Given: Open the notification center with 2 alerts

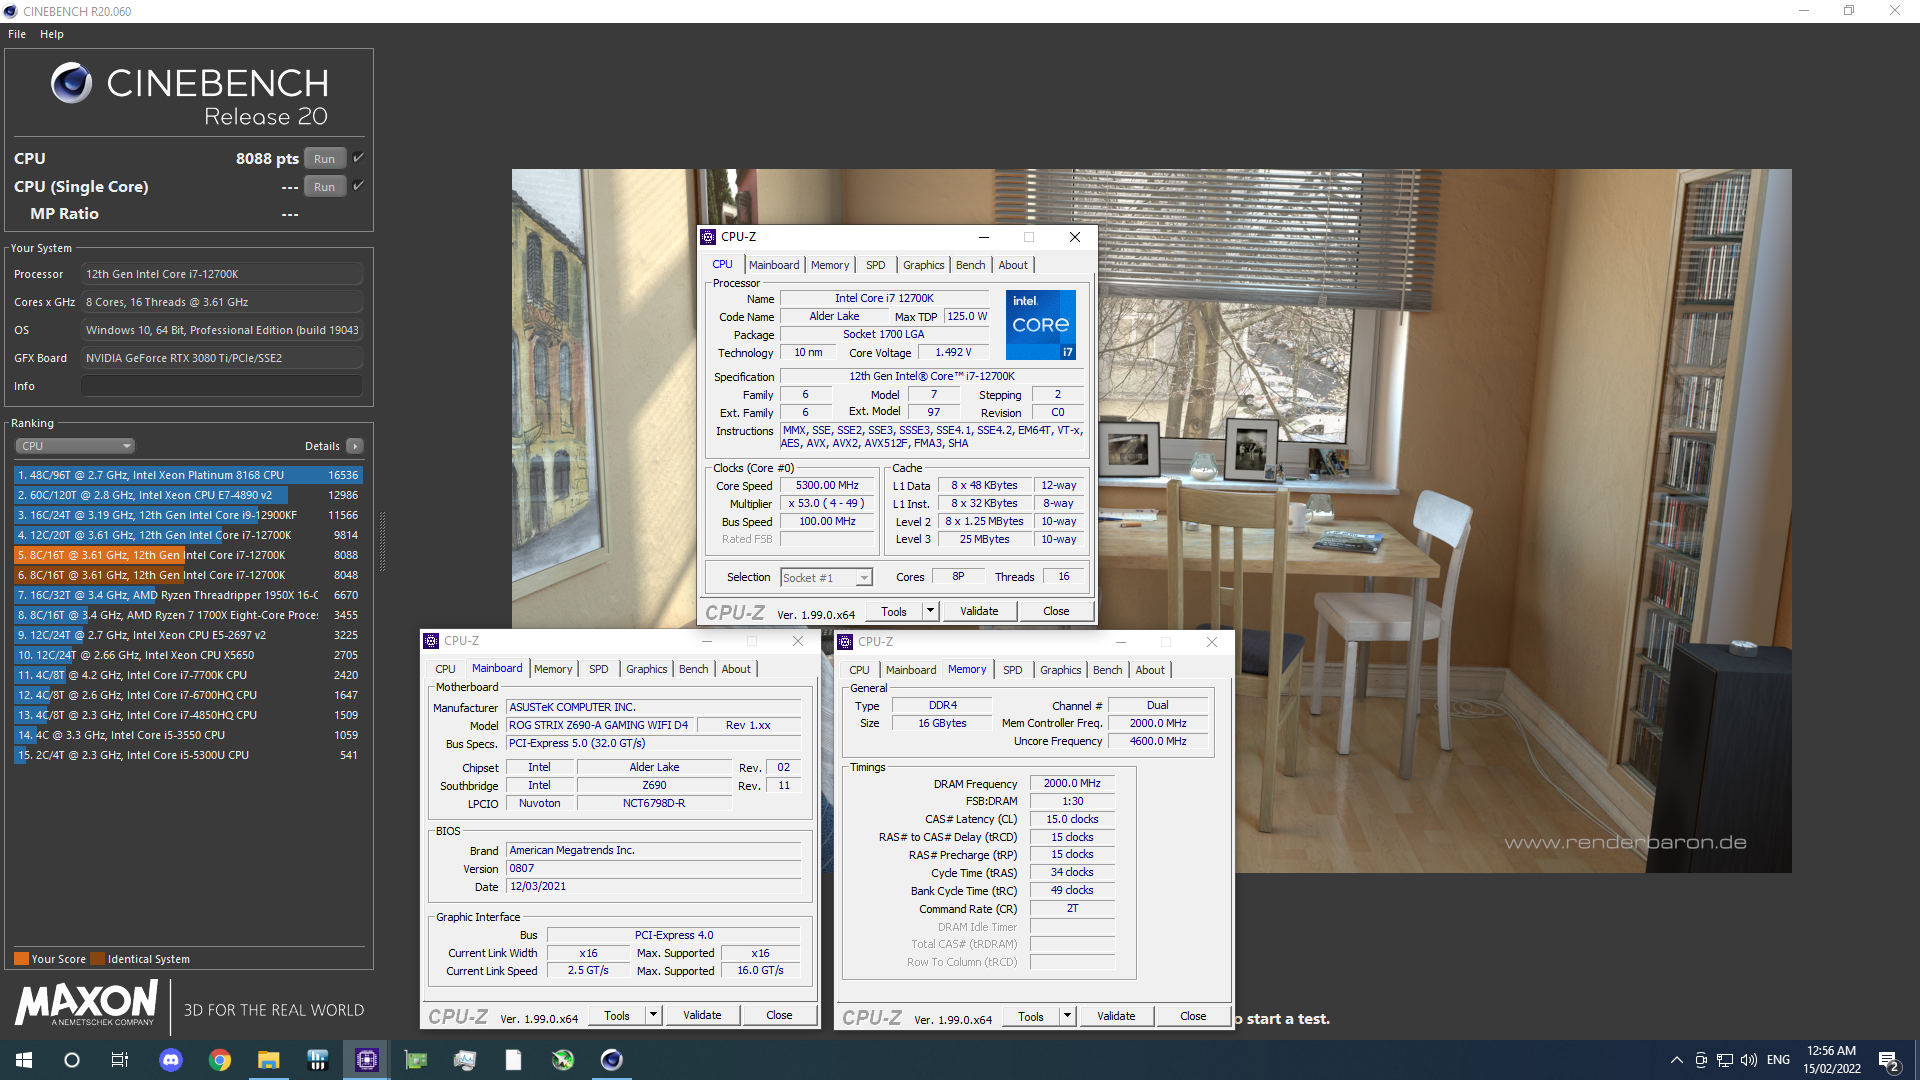Looking at the screenshot, I should [x=1888, y=1060].
